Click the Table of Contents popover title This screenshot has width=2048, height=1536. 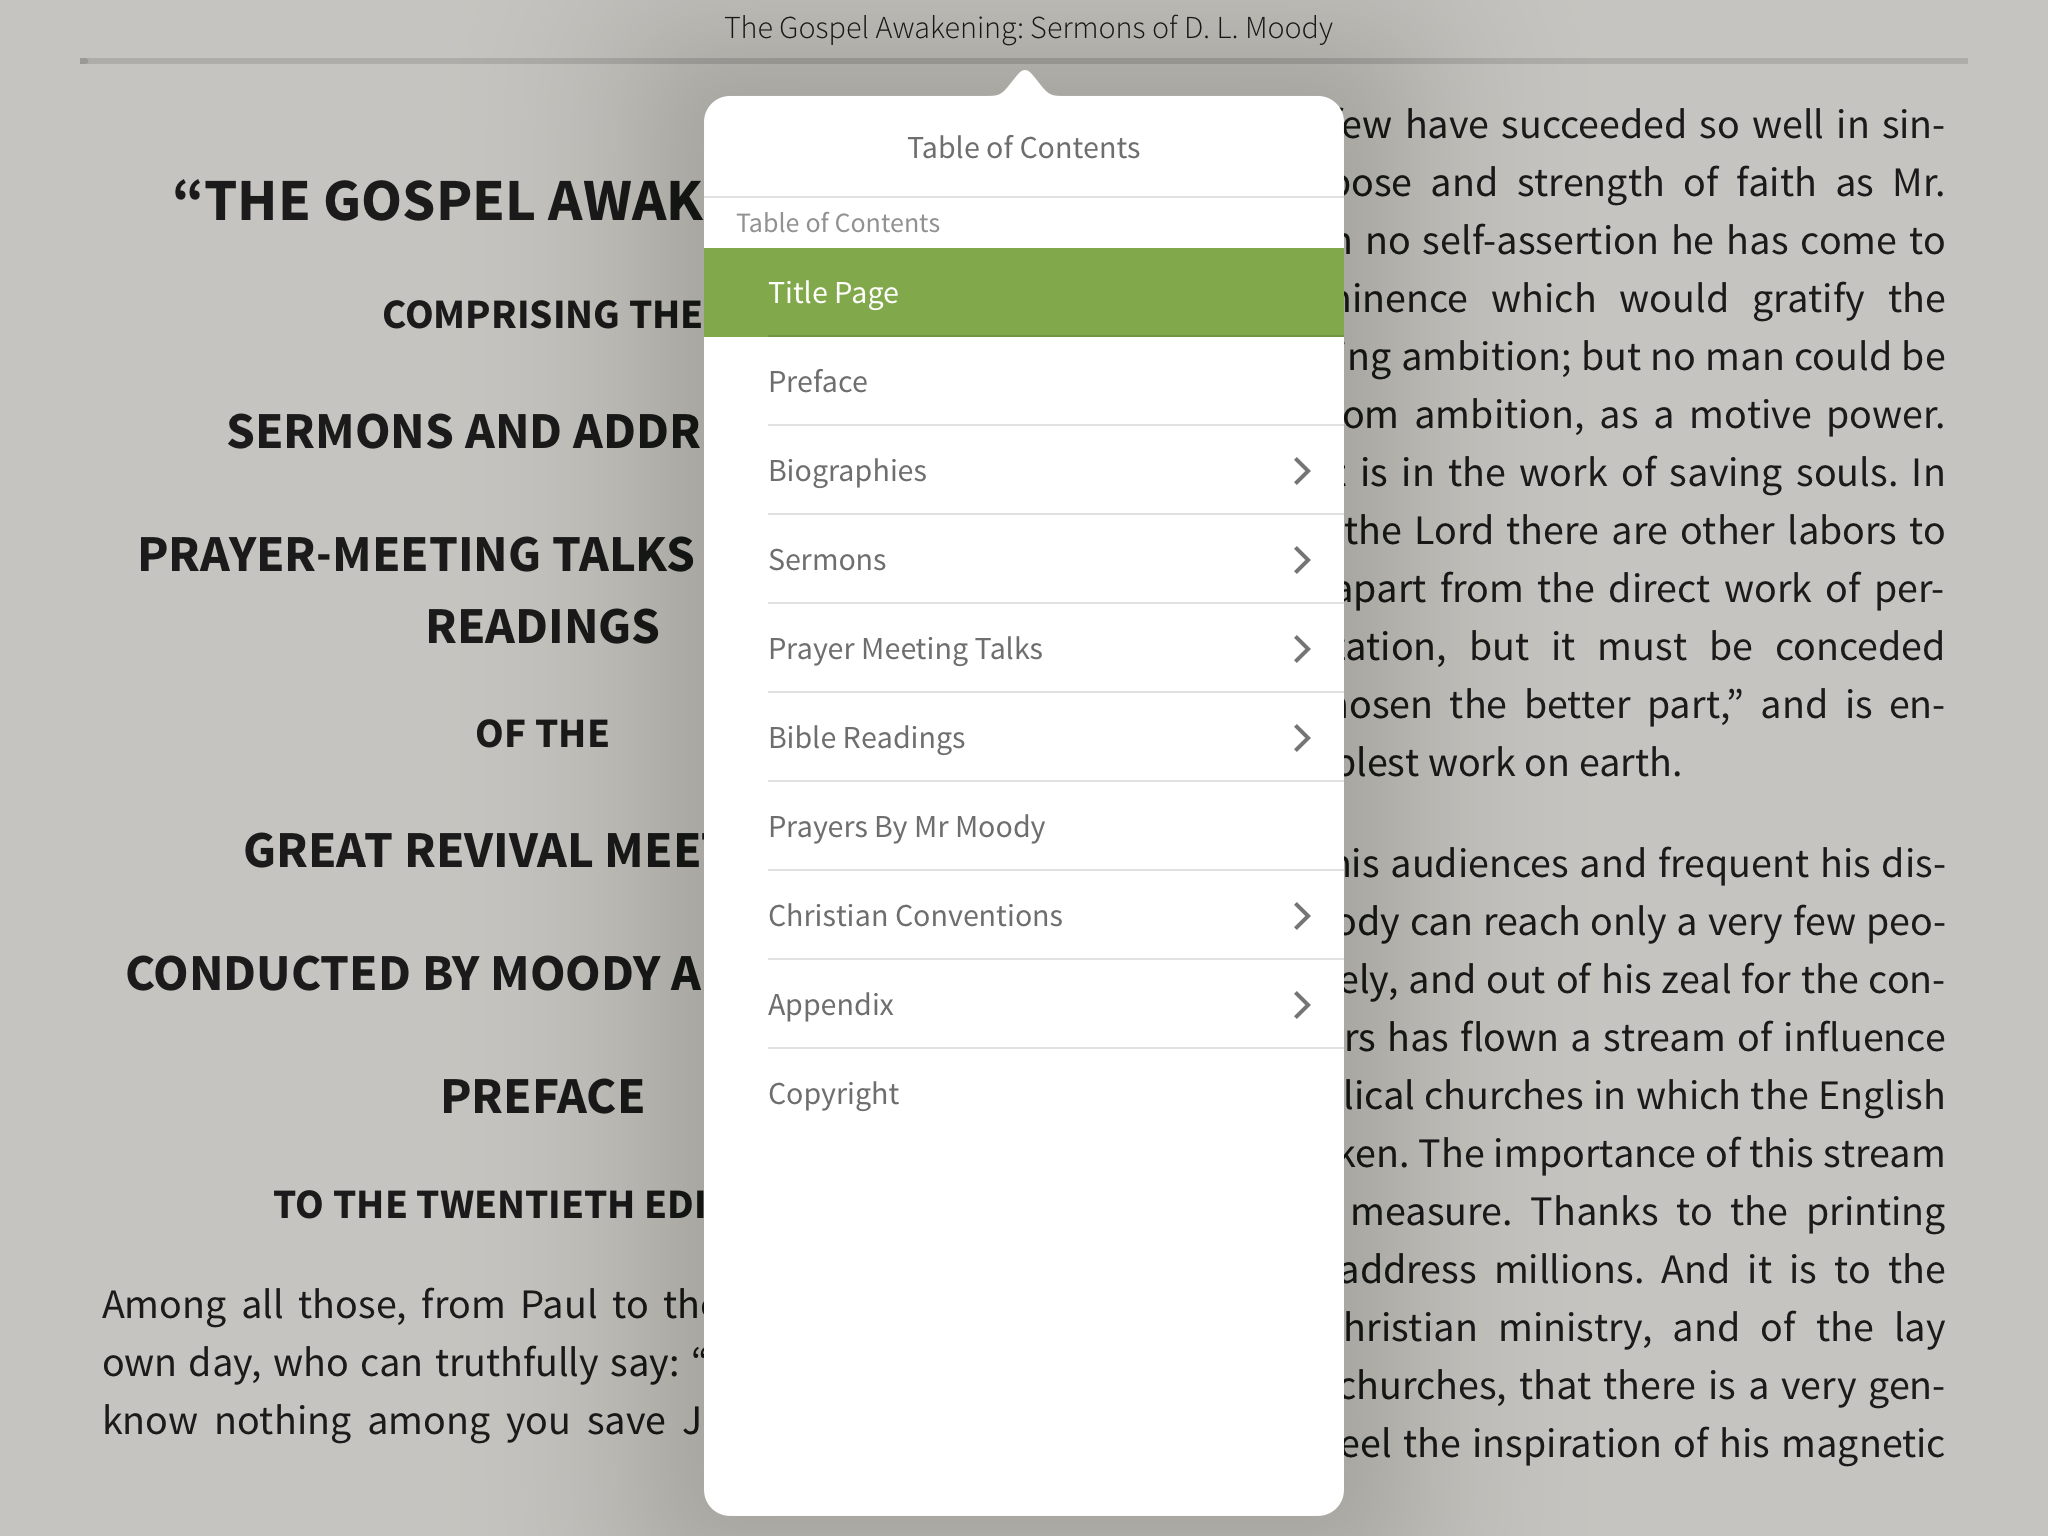pyautogui.click(x=1023, y=148)
